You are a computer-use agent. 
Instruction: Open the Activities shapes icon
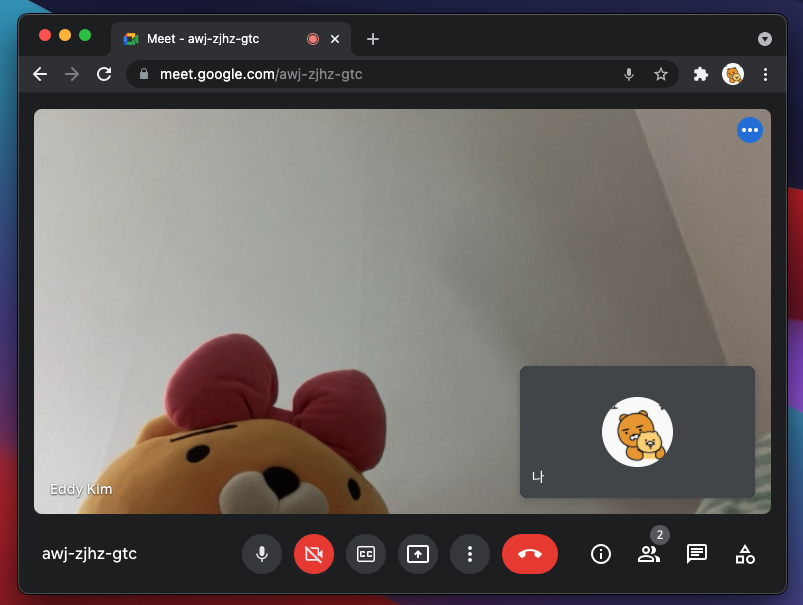[745, 554]
